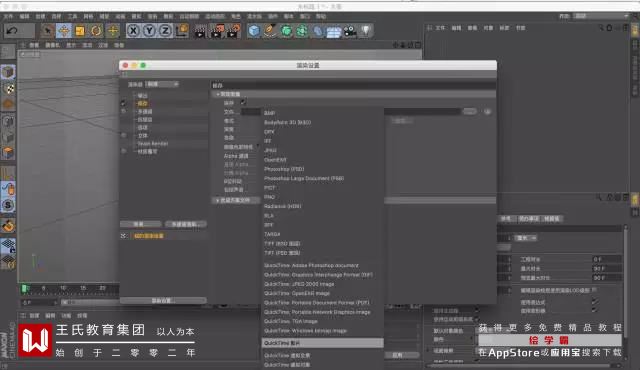
Task: Click the file path browse button
Action: tap(469, 111)
